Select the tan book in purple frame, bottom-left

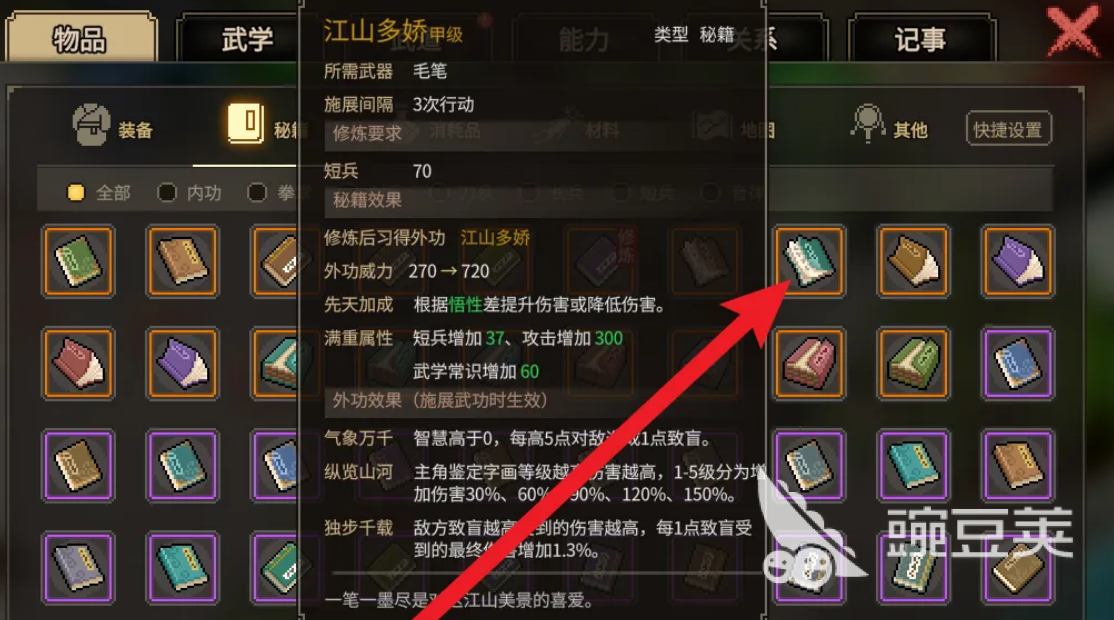click(x=78, y=465)
